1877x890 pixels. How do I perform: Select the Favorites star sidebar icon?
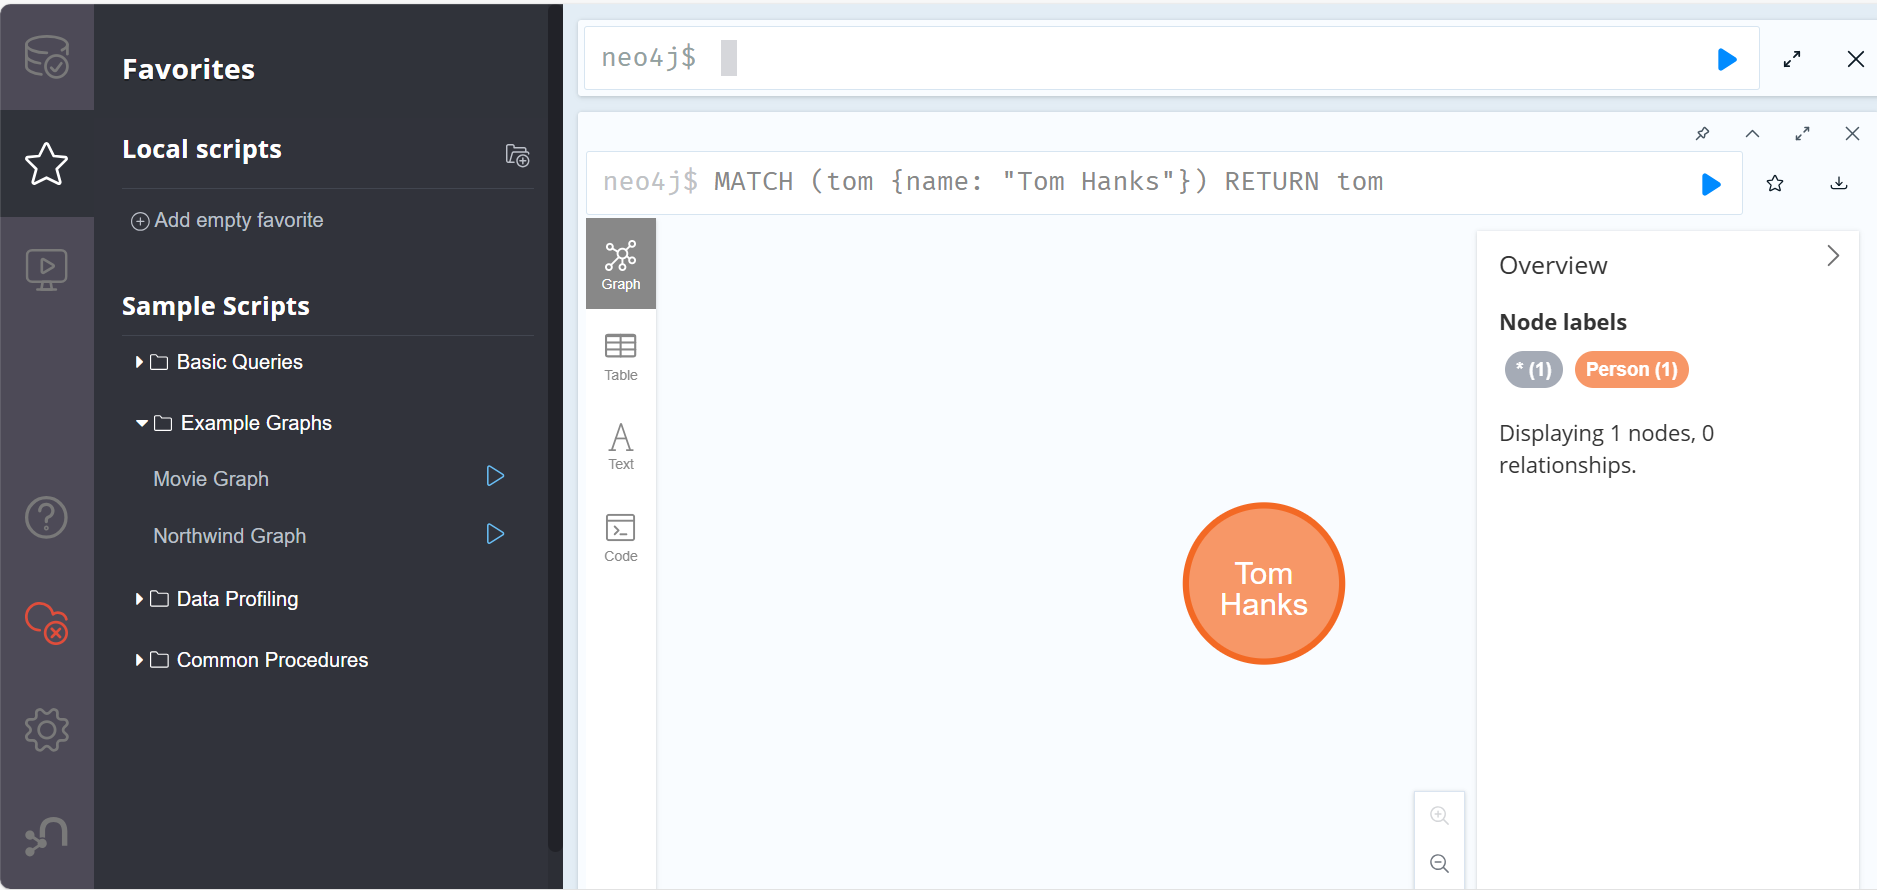47,164
